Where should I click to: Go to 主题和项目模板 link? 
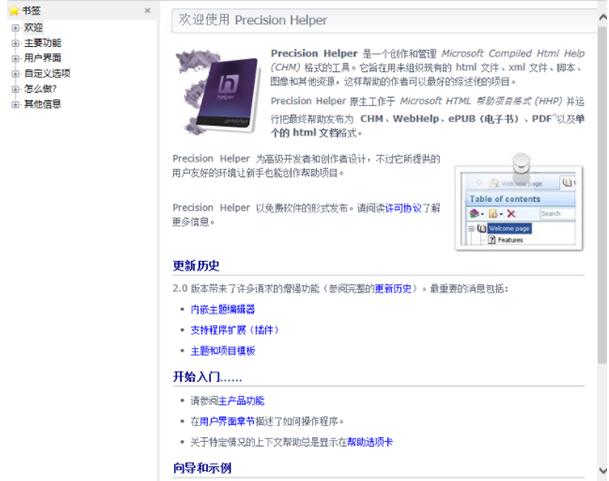coord(222,351)
